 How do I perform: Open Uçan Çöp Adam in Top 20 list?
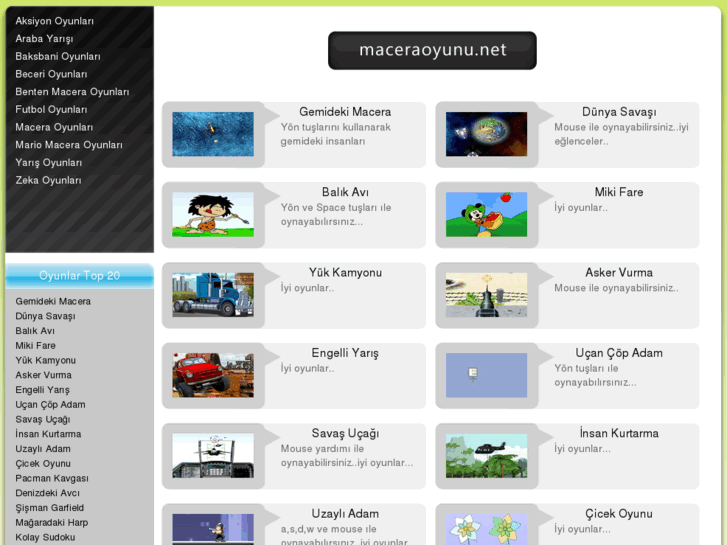pyautogui.click(x=50, y=404)
